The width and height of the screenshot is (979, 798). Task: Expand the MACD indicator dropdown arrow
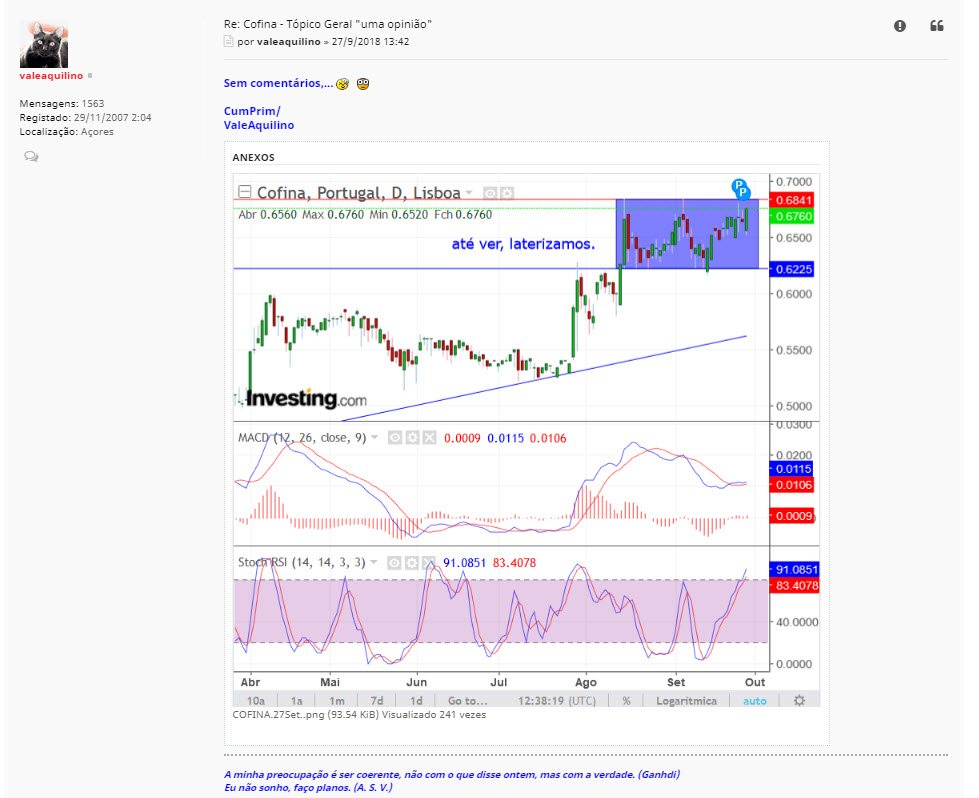coord(375,437)
